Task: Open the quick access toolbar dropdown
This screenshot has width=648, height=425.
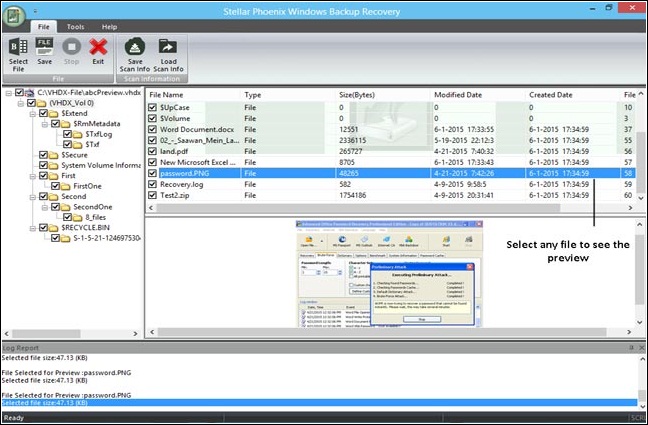Action: 35,11
